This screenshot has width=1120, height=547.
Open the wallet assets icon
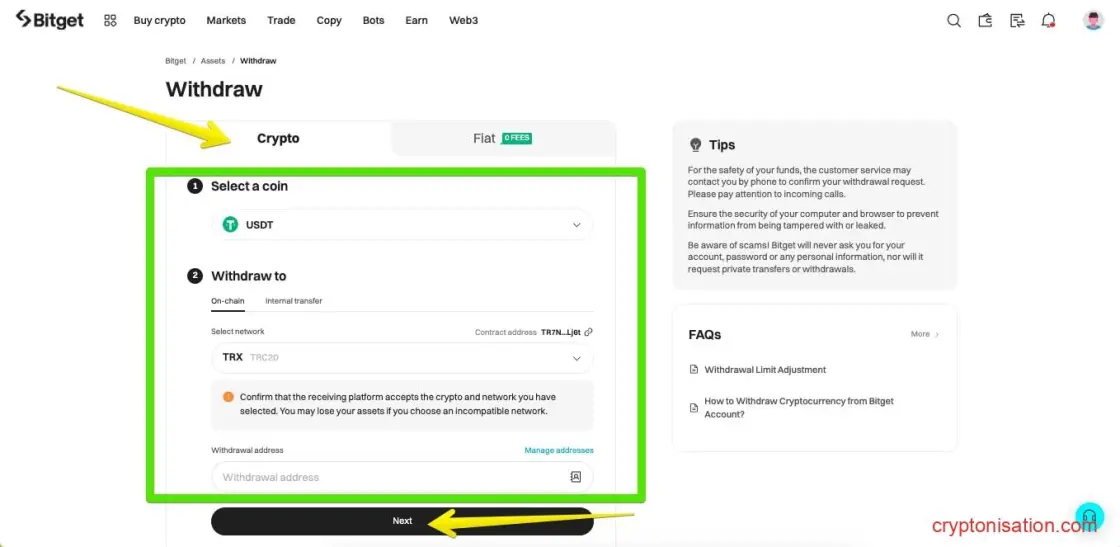986,21
